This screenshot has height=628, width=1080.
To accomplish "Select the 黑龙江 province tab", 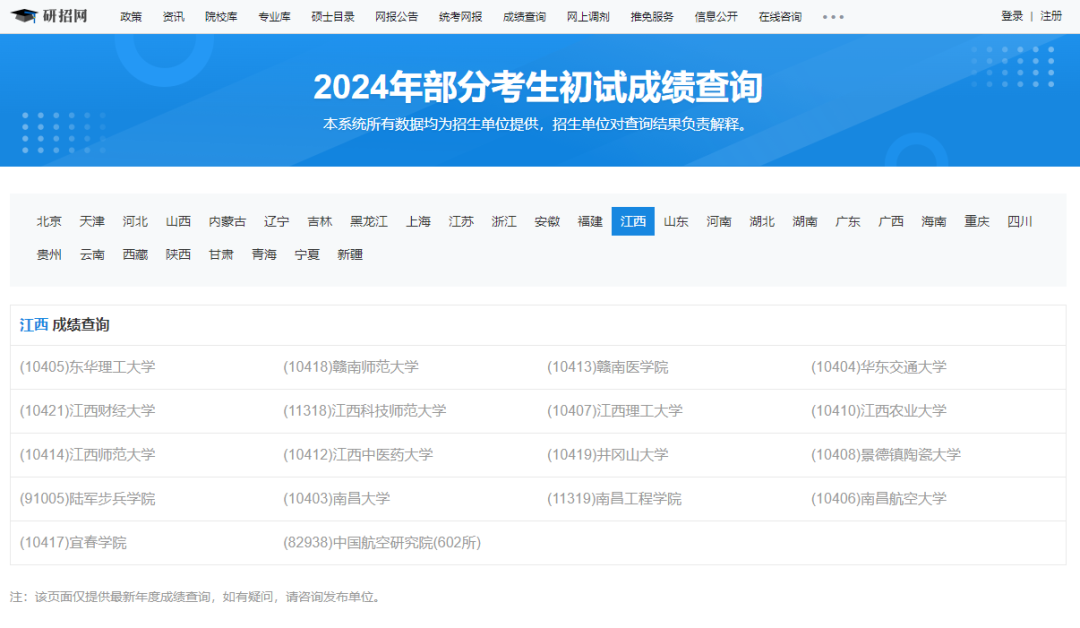I will 369,221.
